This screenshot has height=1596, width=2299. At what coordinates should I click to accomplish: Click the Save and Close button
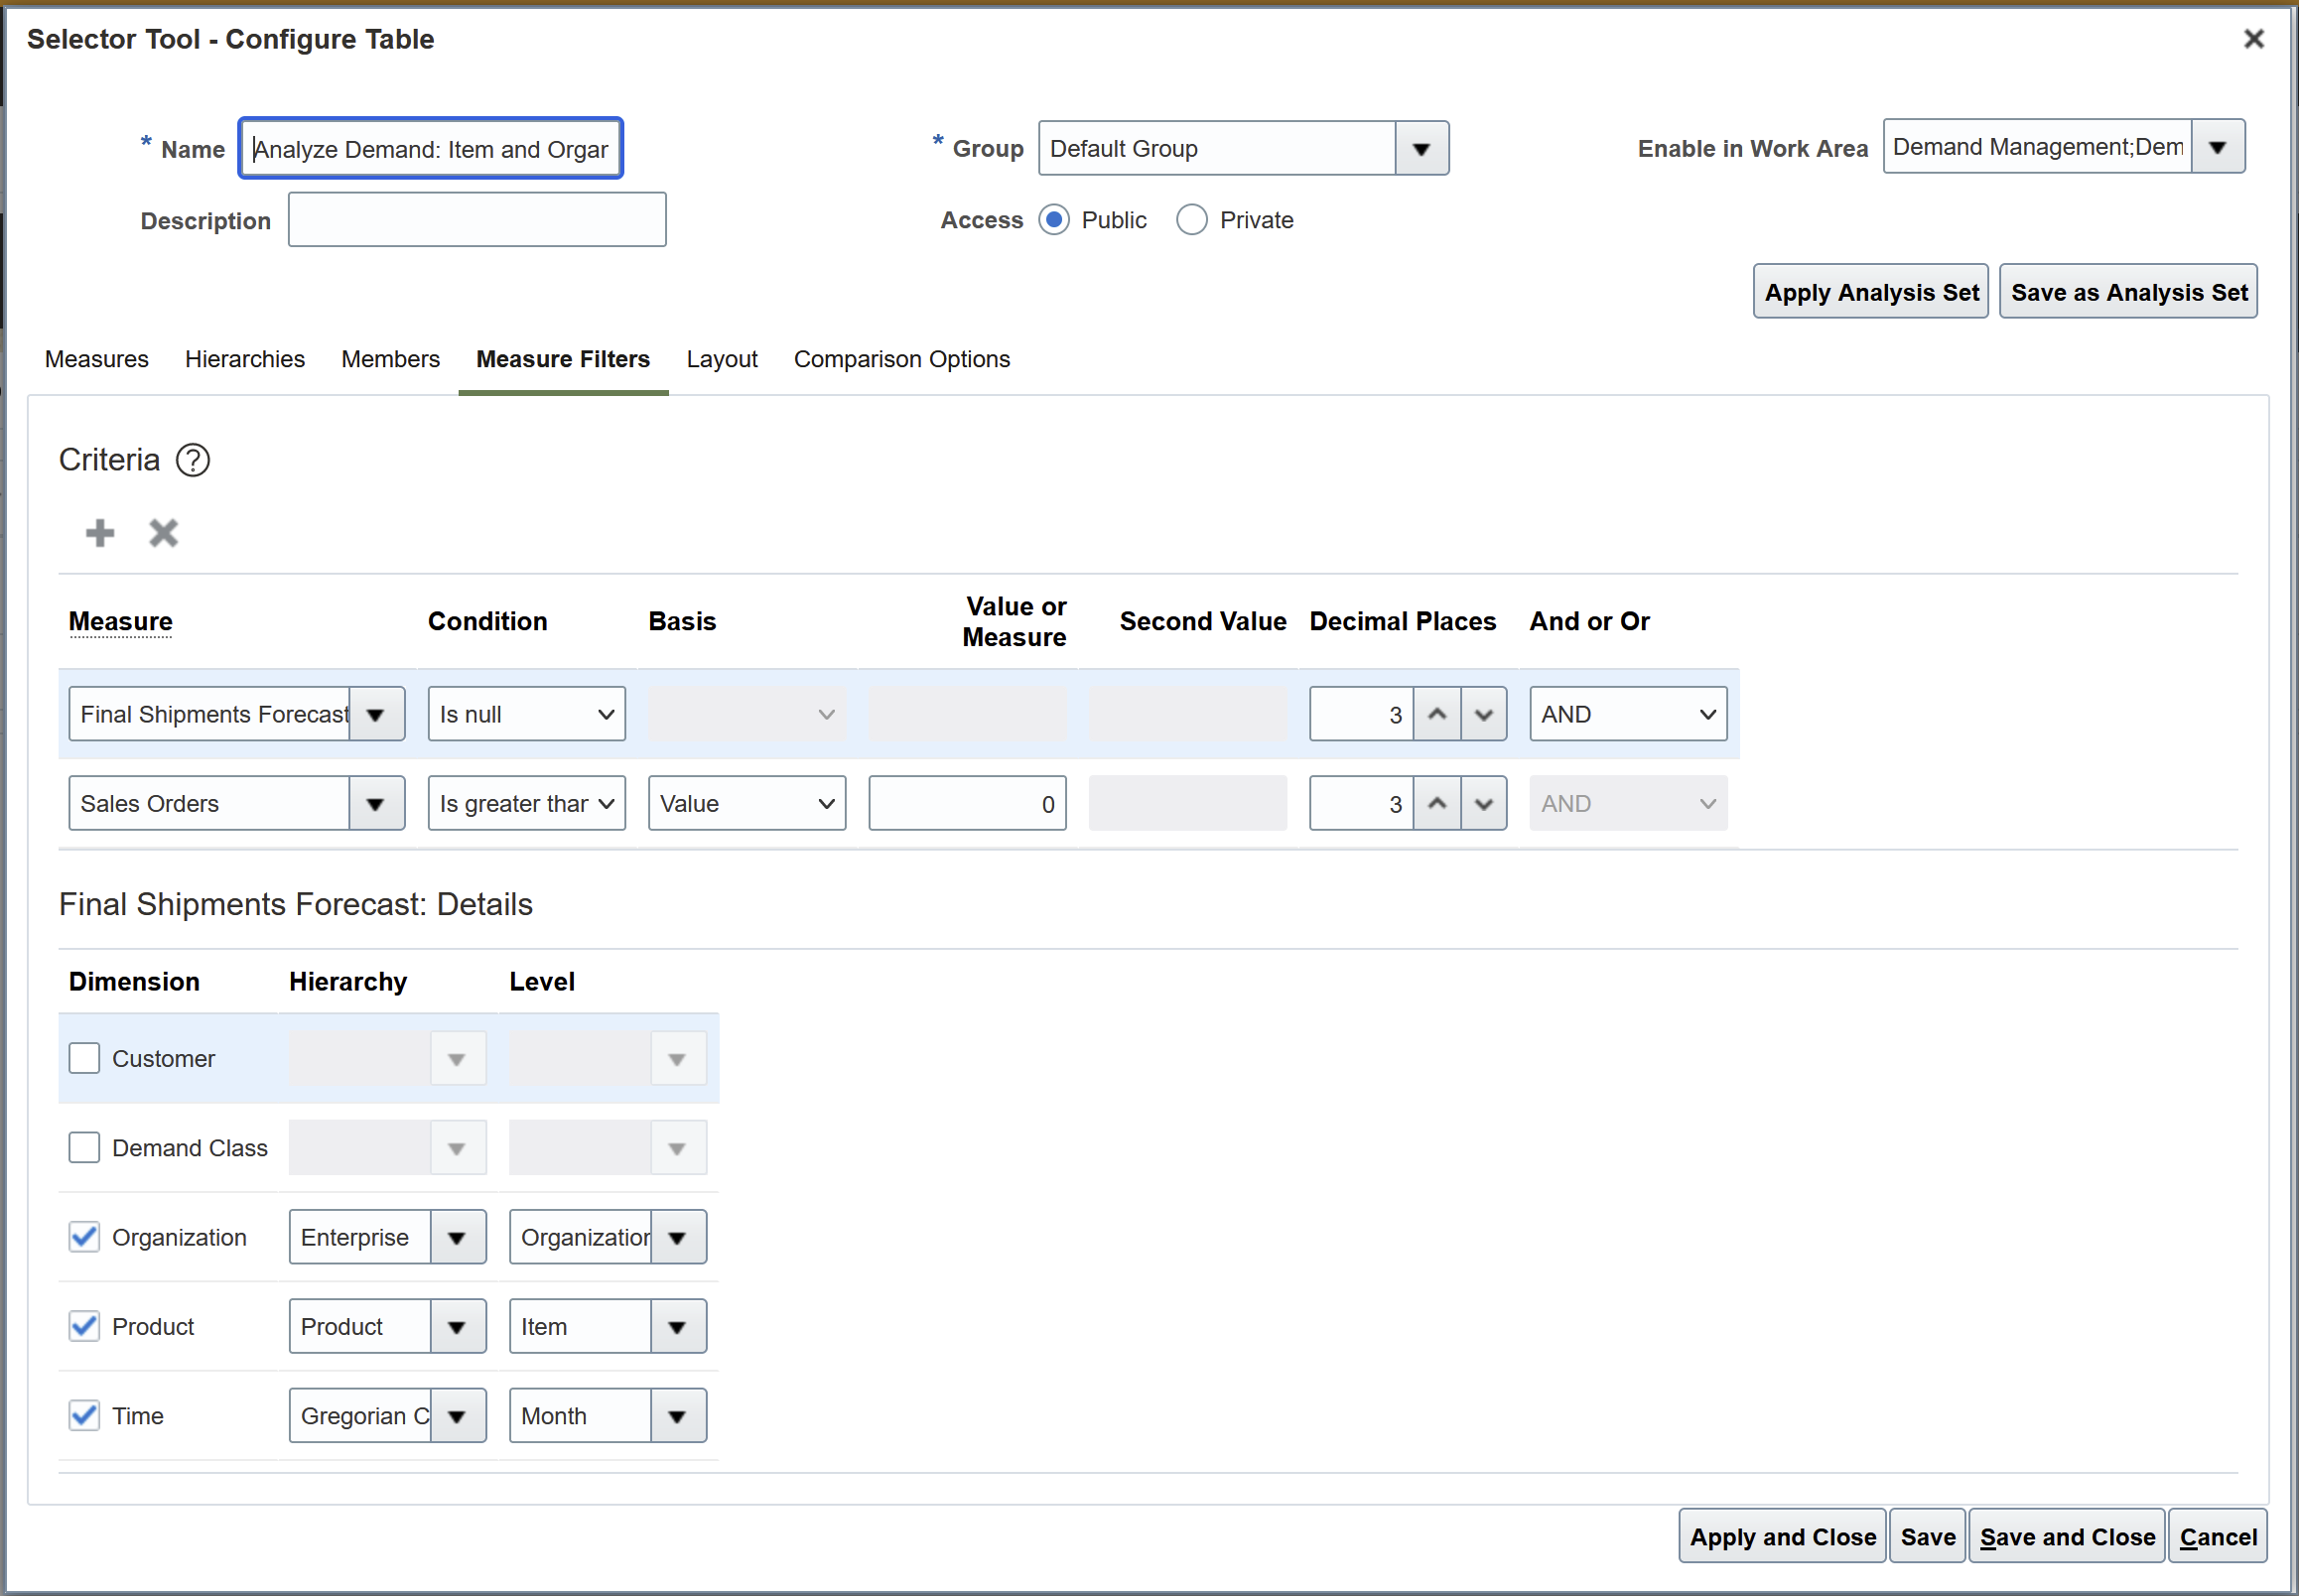coord(2065,1536)
